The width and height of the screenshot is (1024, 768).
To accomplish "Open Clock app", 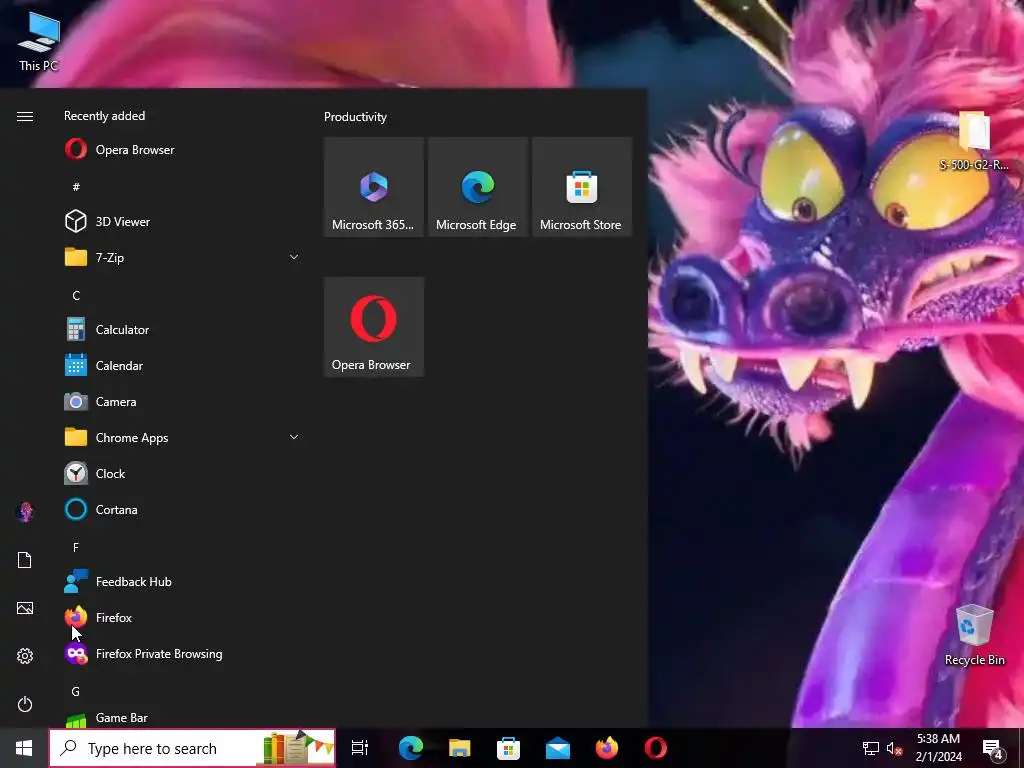I will 183,473.
